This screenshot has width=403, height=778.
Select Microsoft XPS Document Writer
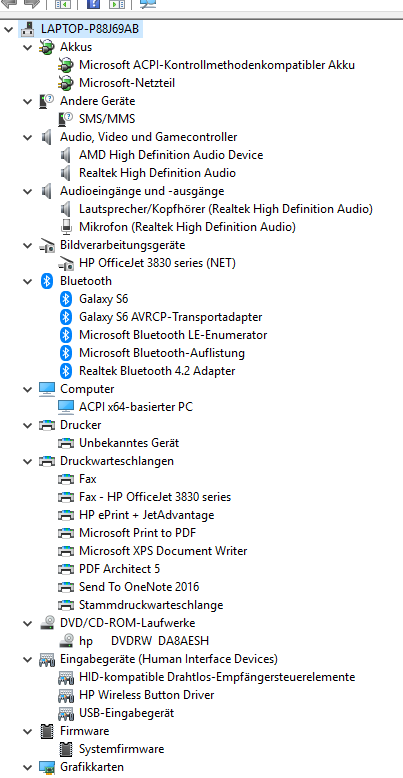[163, 551]
